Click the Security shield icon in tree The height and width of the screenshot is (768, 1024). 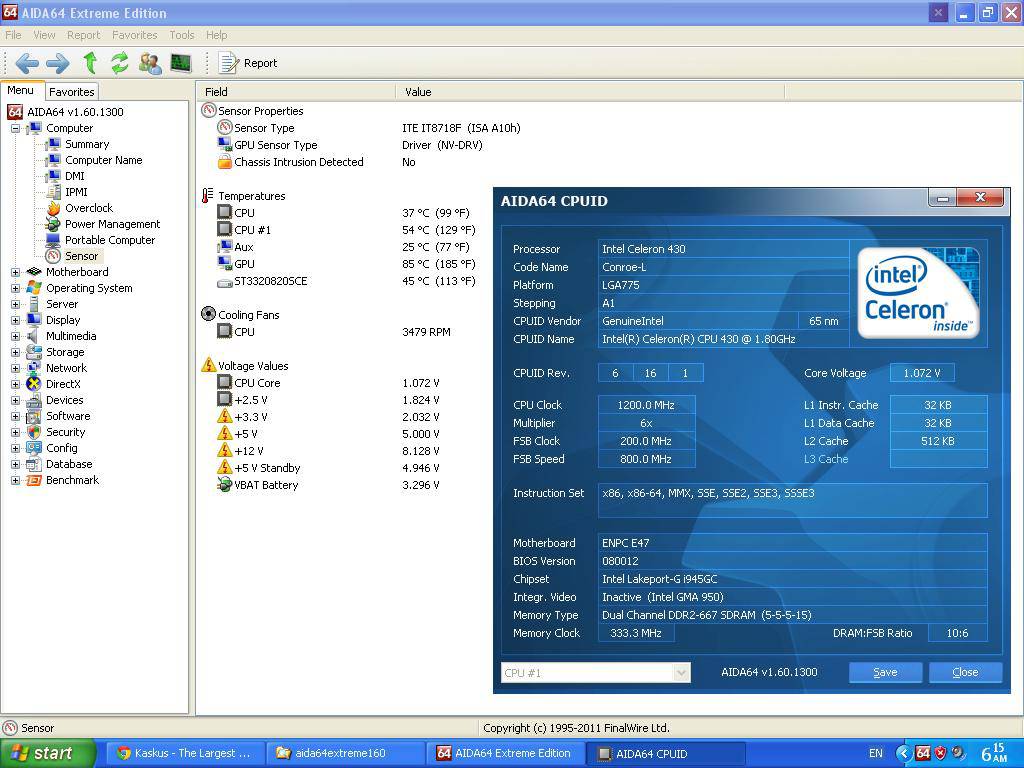pyautogui.click(x=33, y=432)
